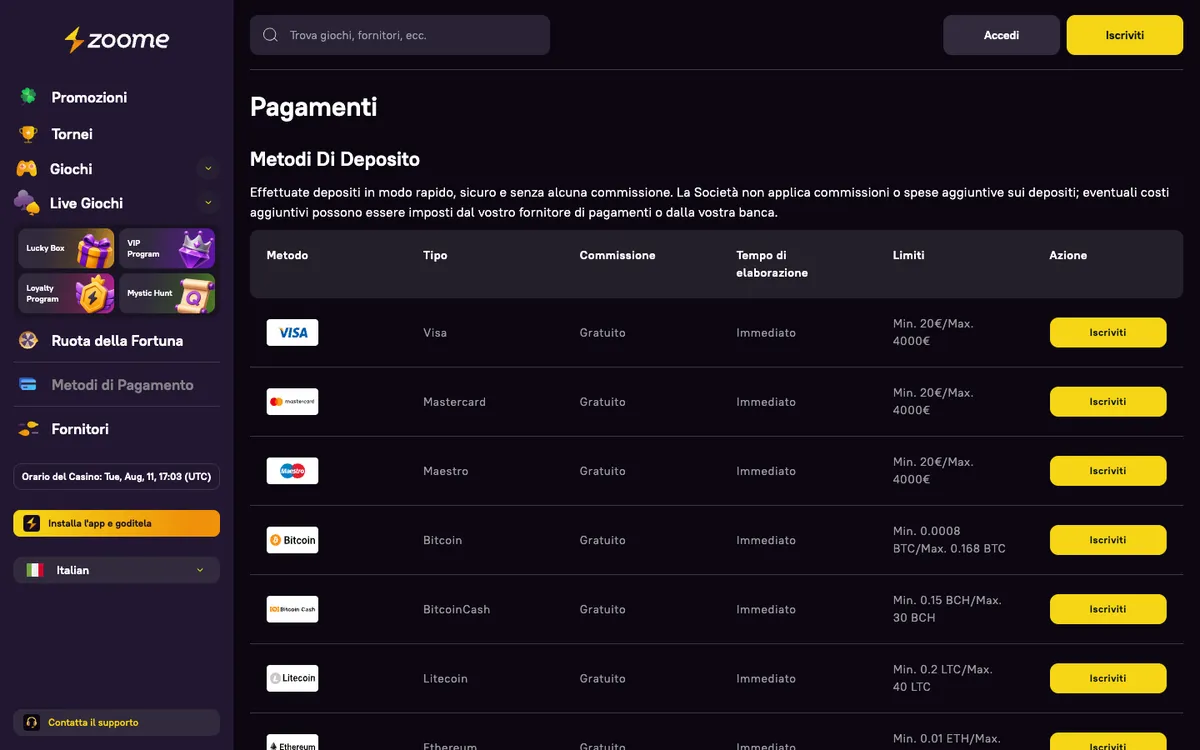Click the Metodi Di Deposito heading
Viewport: 1200px width, 750px height.
coord(335,159)
